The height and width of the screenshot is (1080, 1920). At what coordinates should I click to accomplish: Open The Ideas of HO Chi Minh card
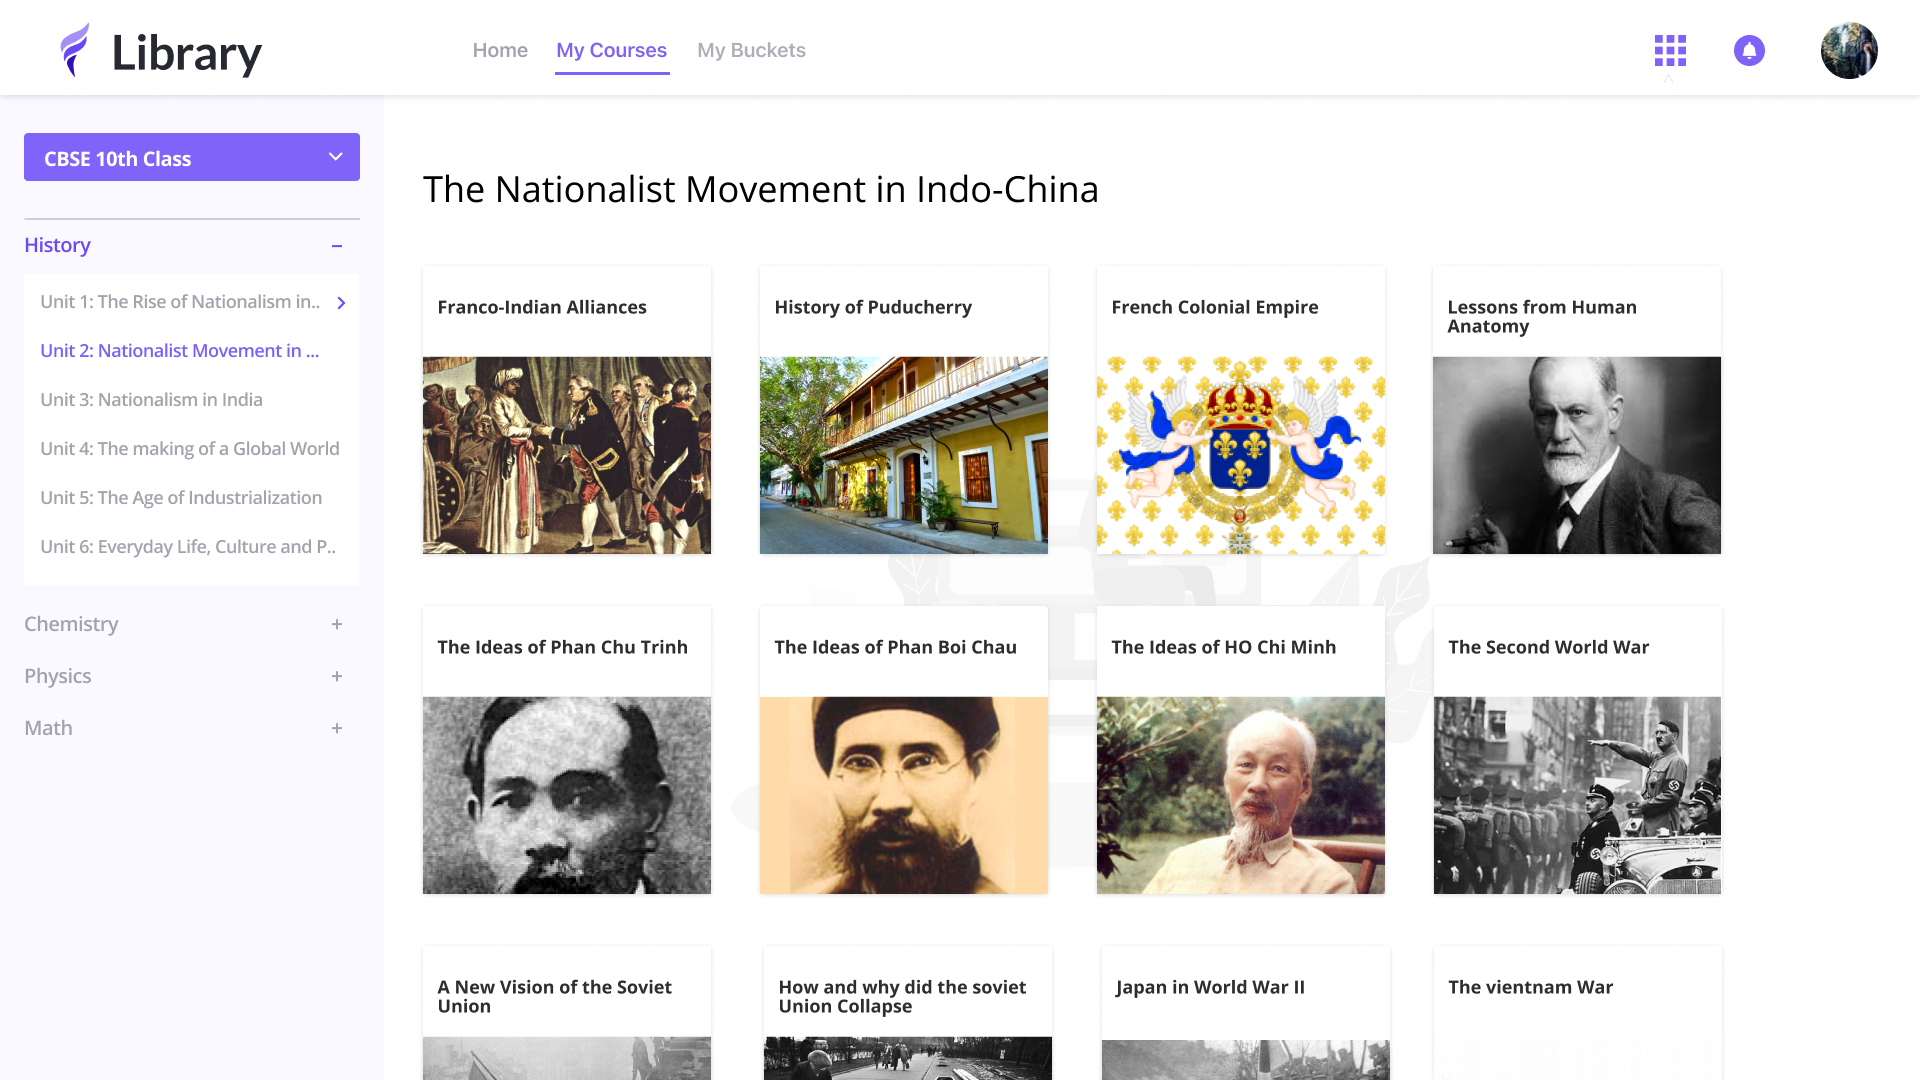1240,750
